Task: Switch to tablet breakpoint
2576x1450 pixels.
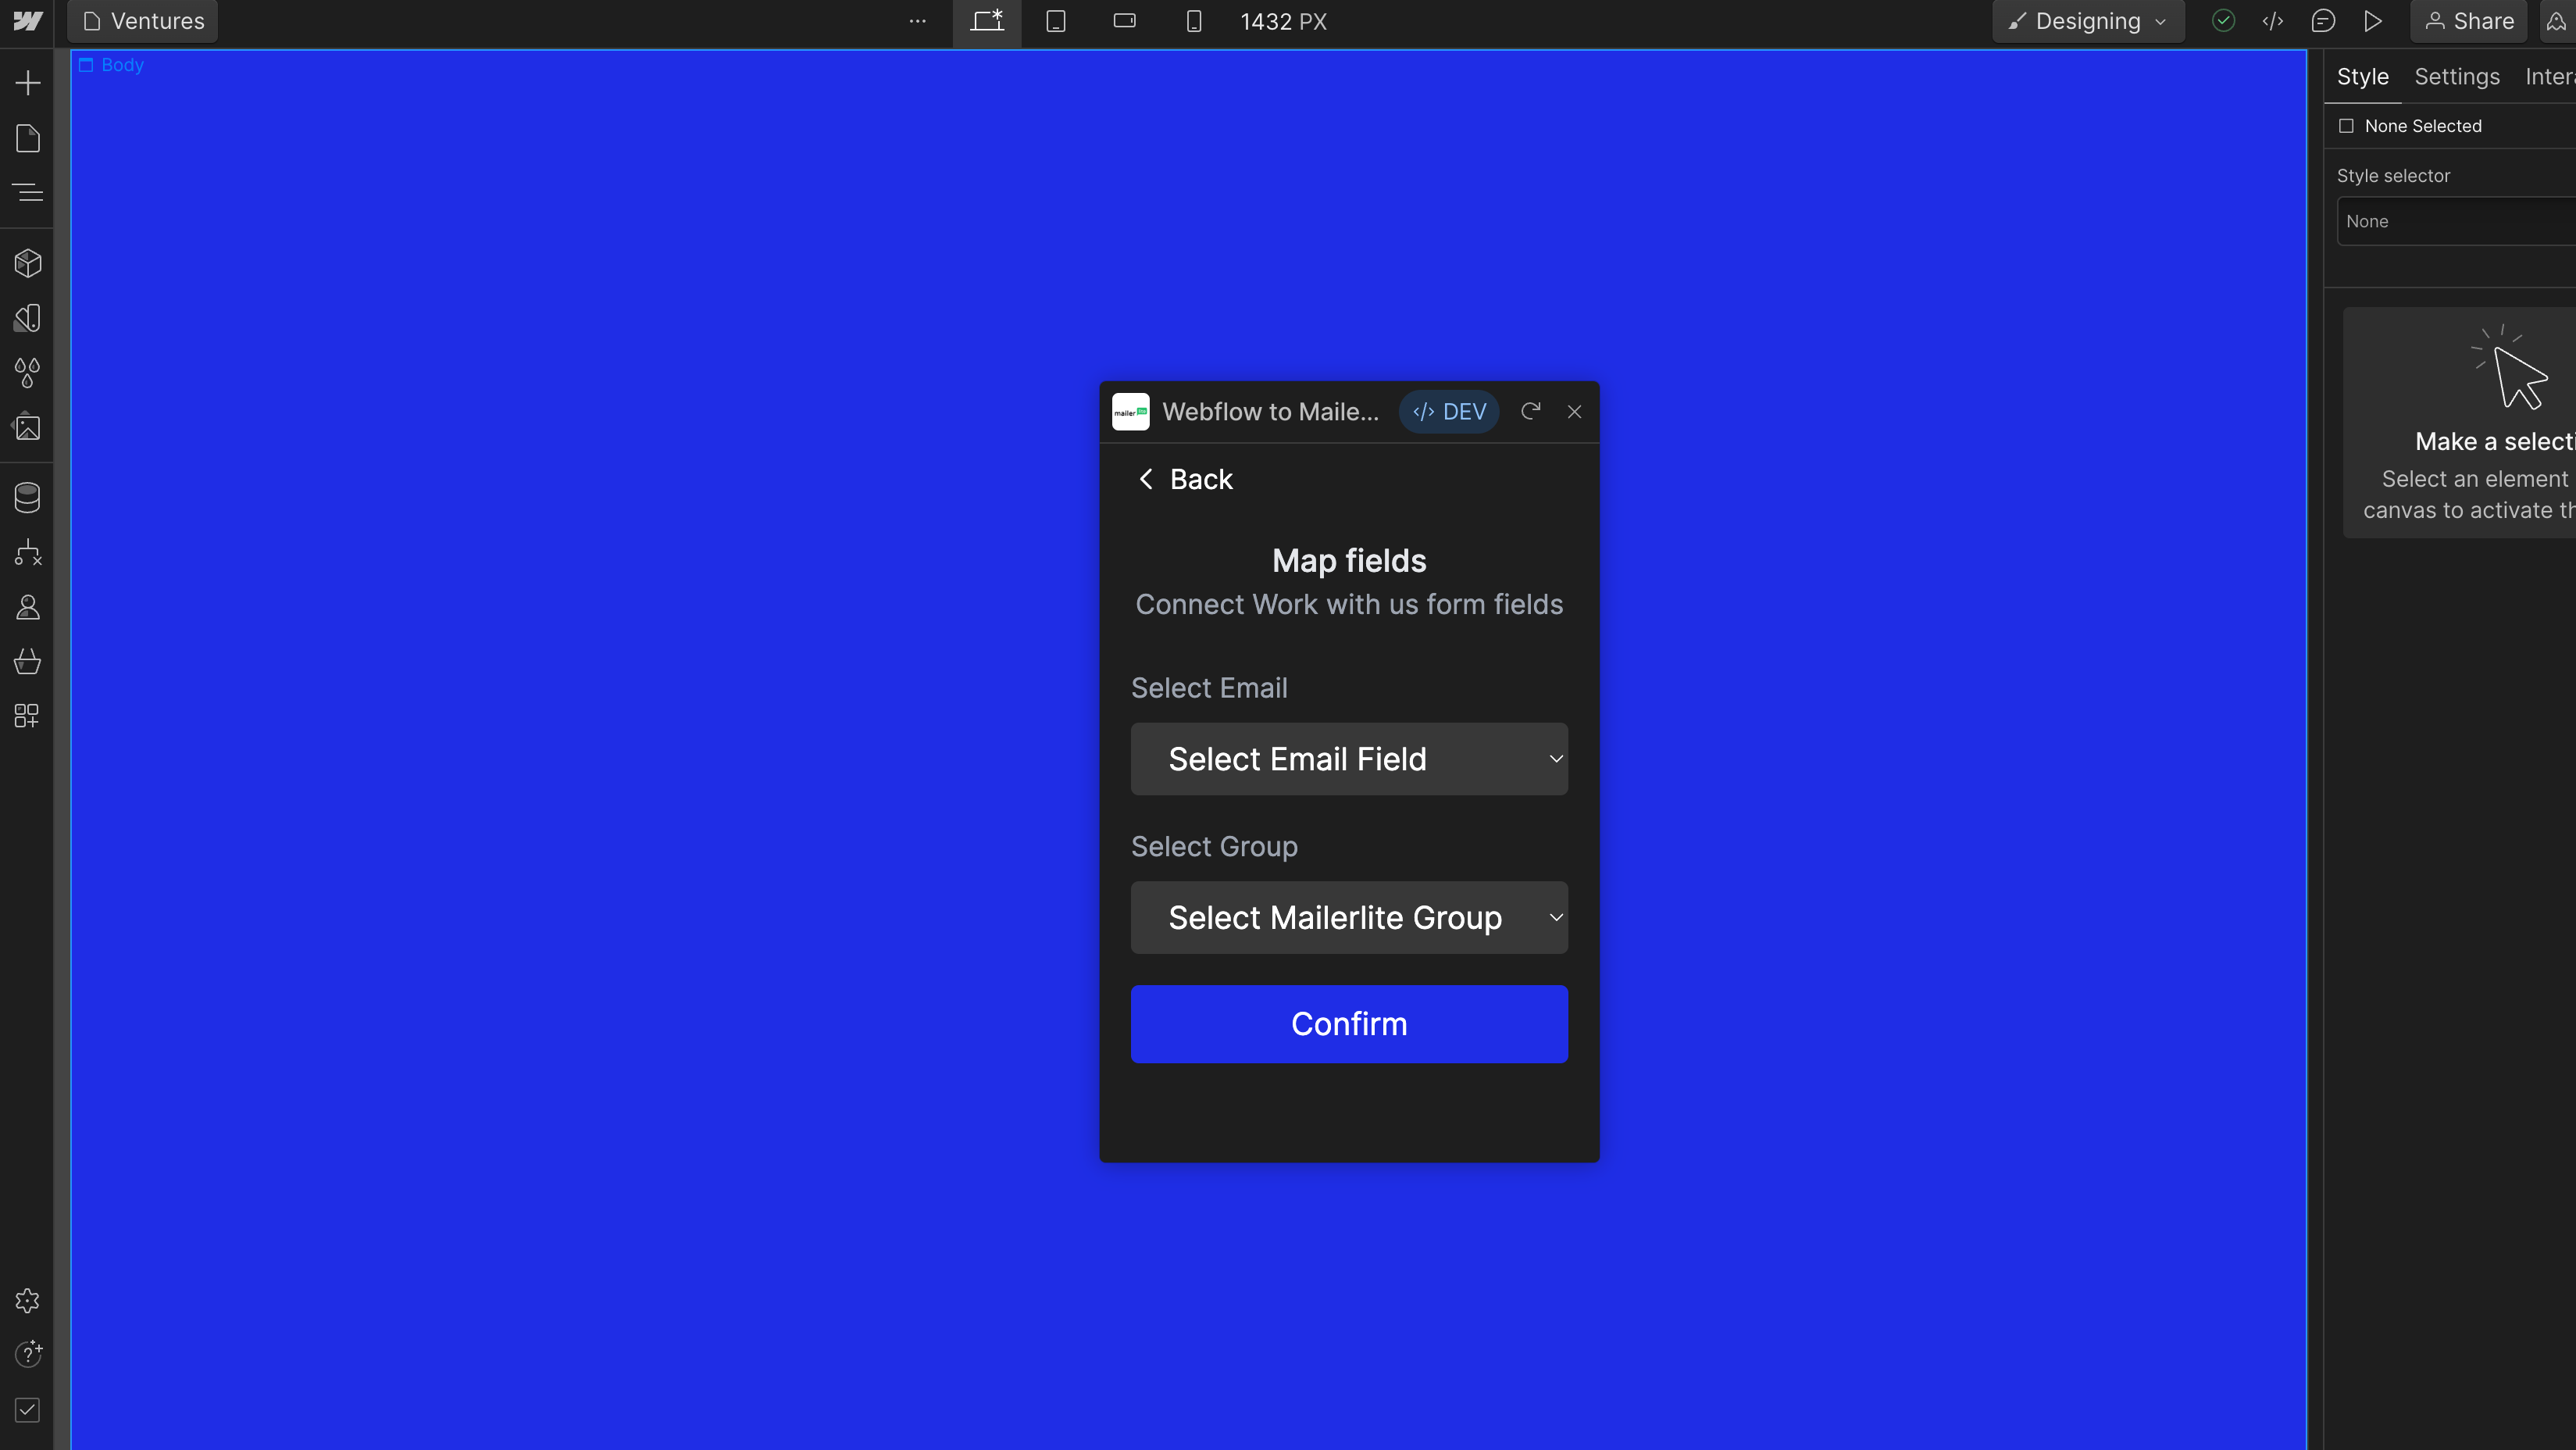Action: pos(1055,20)
